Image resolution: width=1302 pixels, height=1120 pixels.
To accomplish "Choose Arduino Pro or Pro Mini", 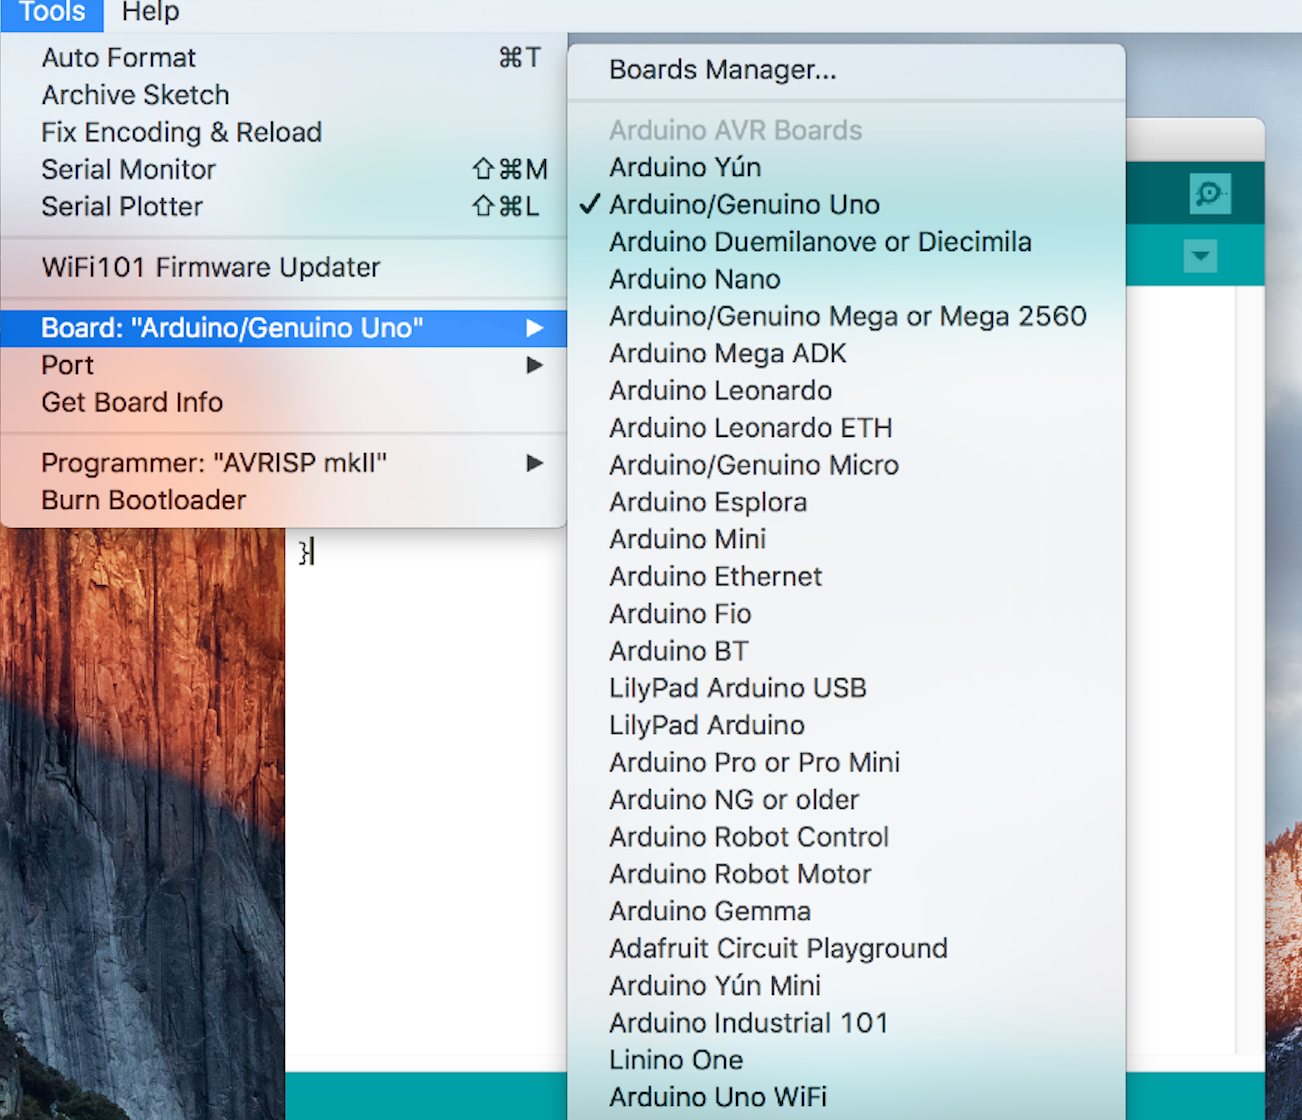I will (x=846, y=762).
